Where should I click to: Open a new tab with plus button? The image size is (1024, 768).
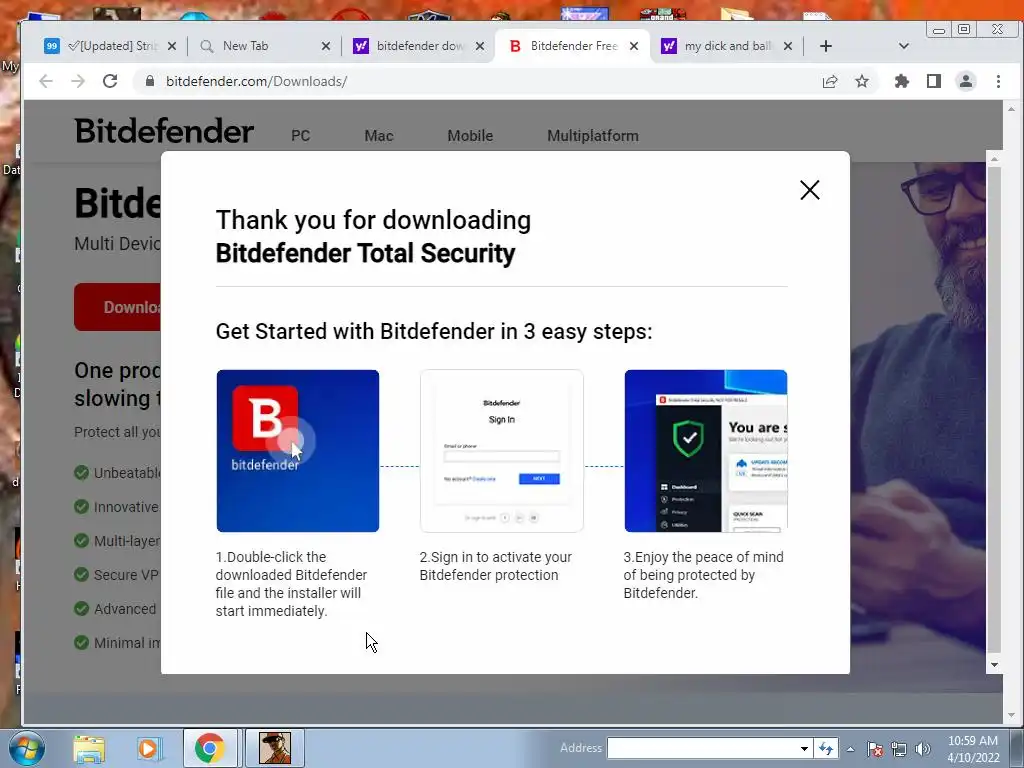point(825,46)
